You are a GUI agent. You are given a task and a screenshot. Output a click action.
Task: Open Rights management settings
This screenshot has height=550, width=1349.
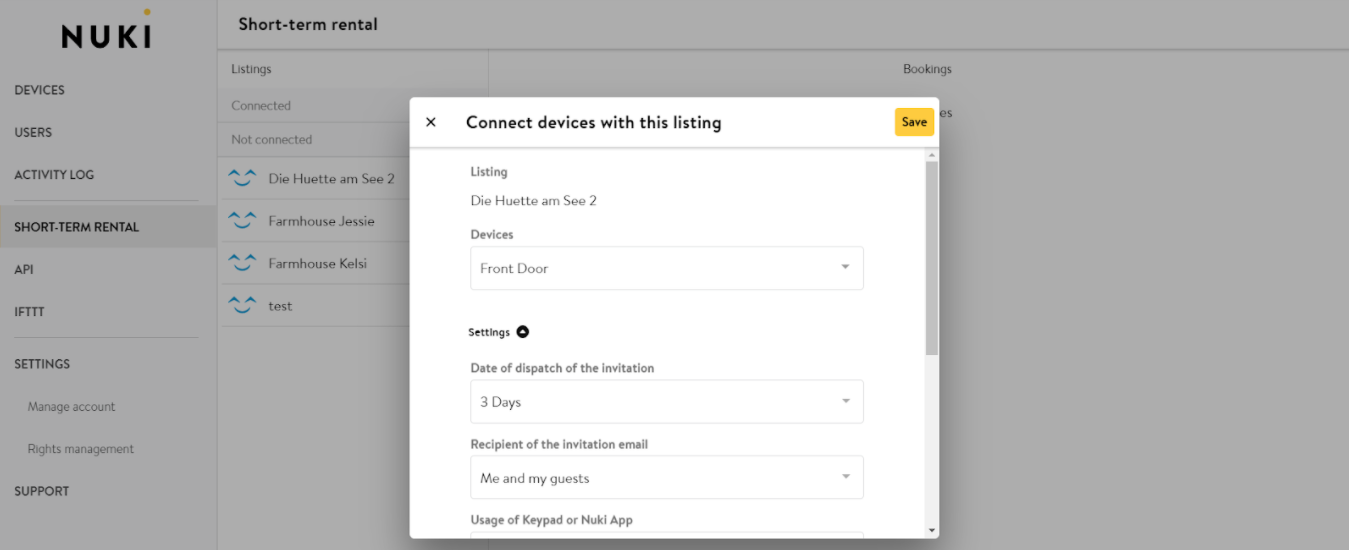click(80, 449)
